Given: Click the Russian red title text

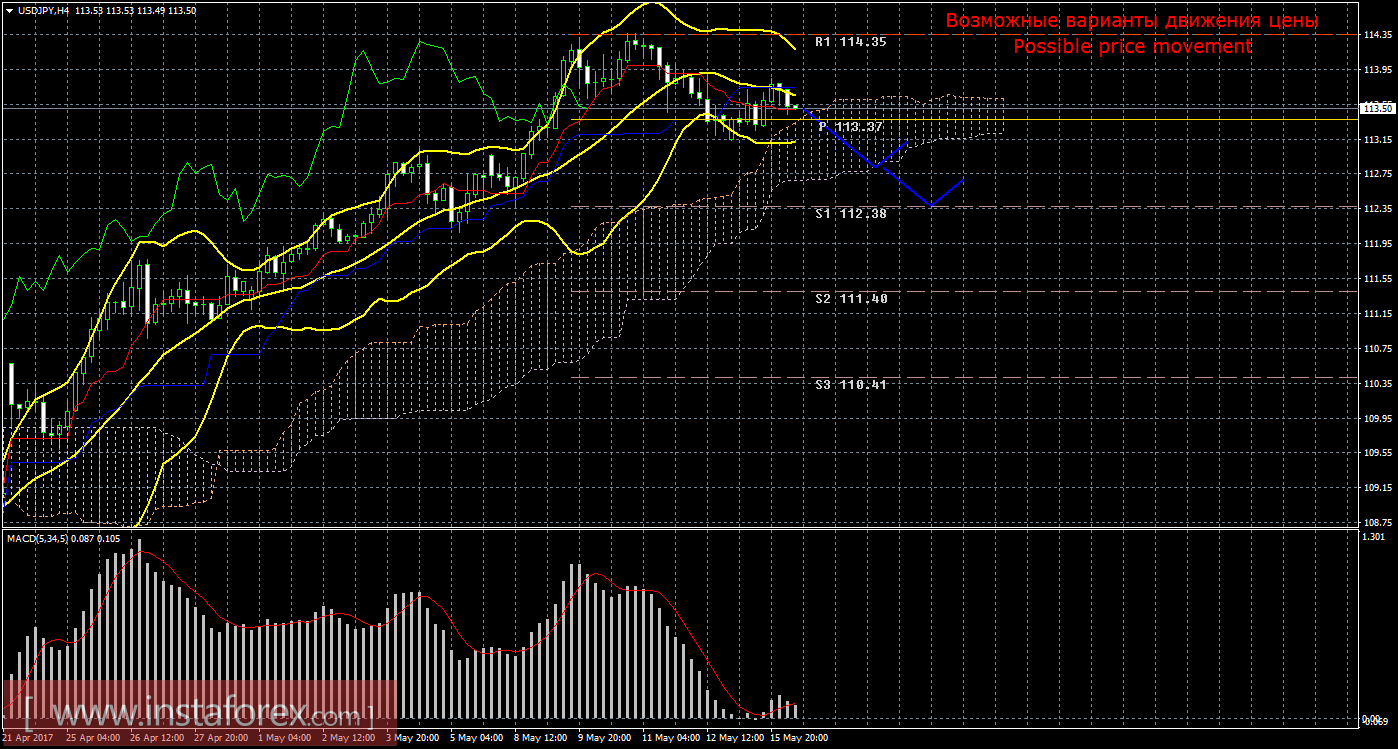Looking at the screenshot, I should pyautogui.click(x=1132, y=21).
